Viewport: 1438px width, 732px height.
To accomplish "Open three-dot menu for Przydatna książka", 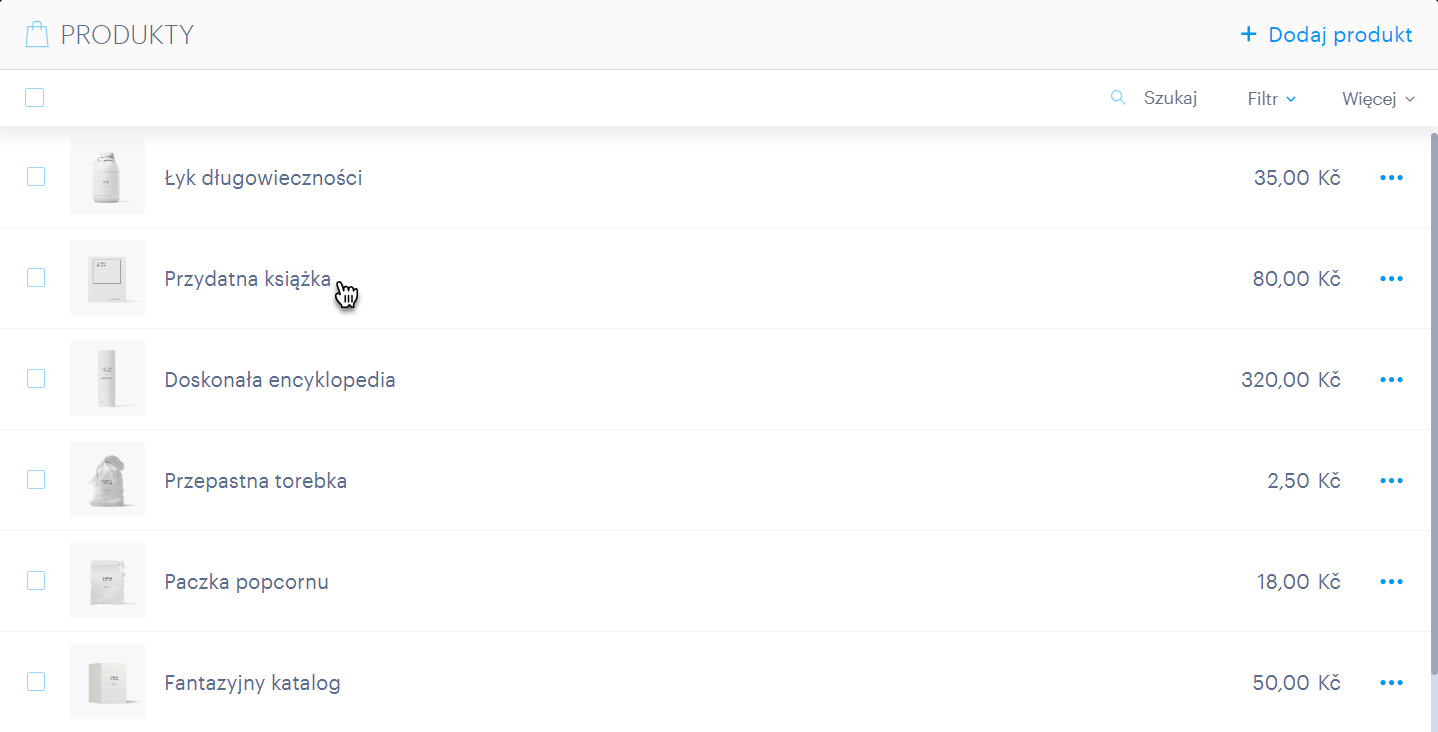I will point(1391,279).
